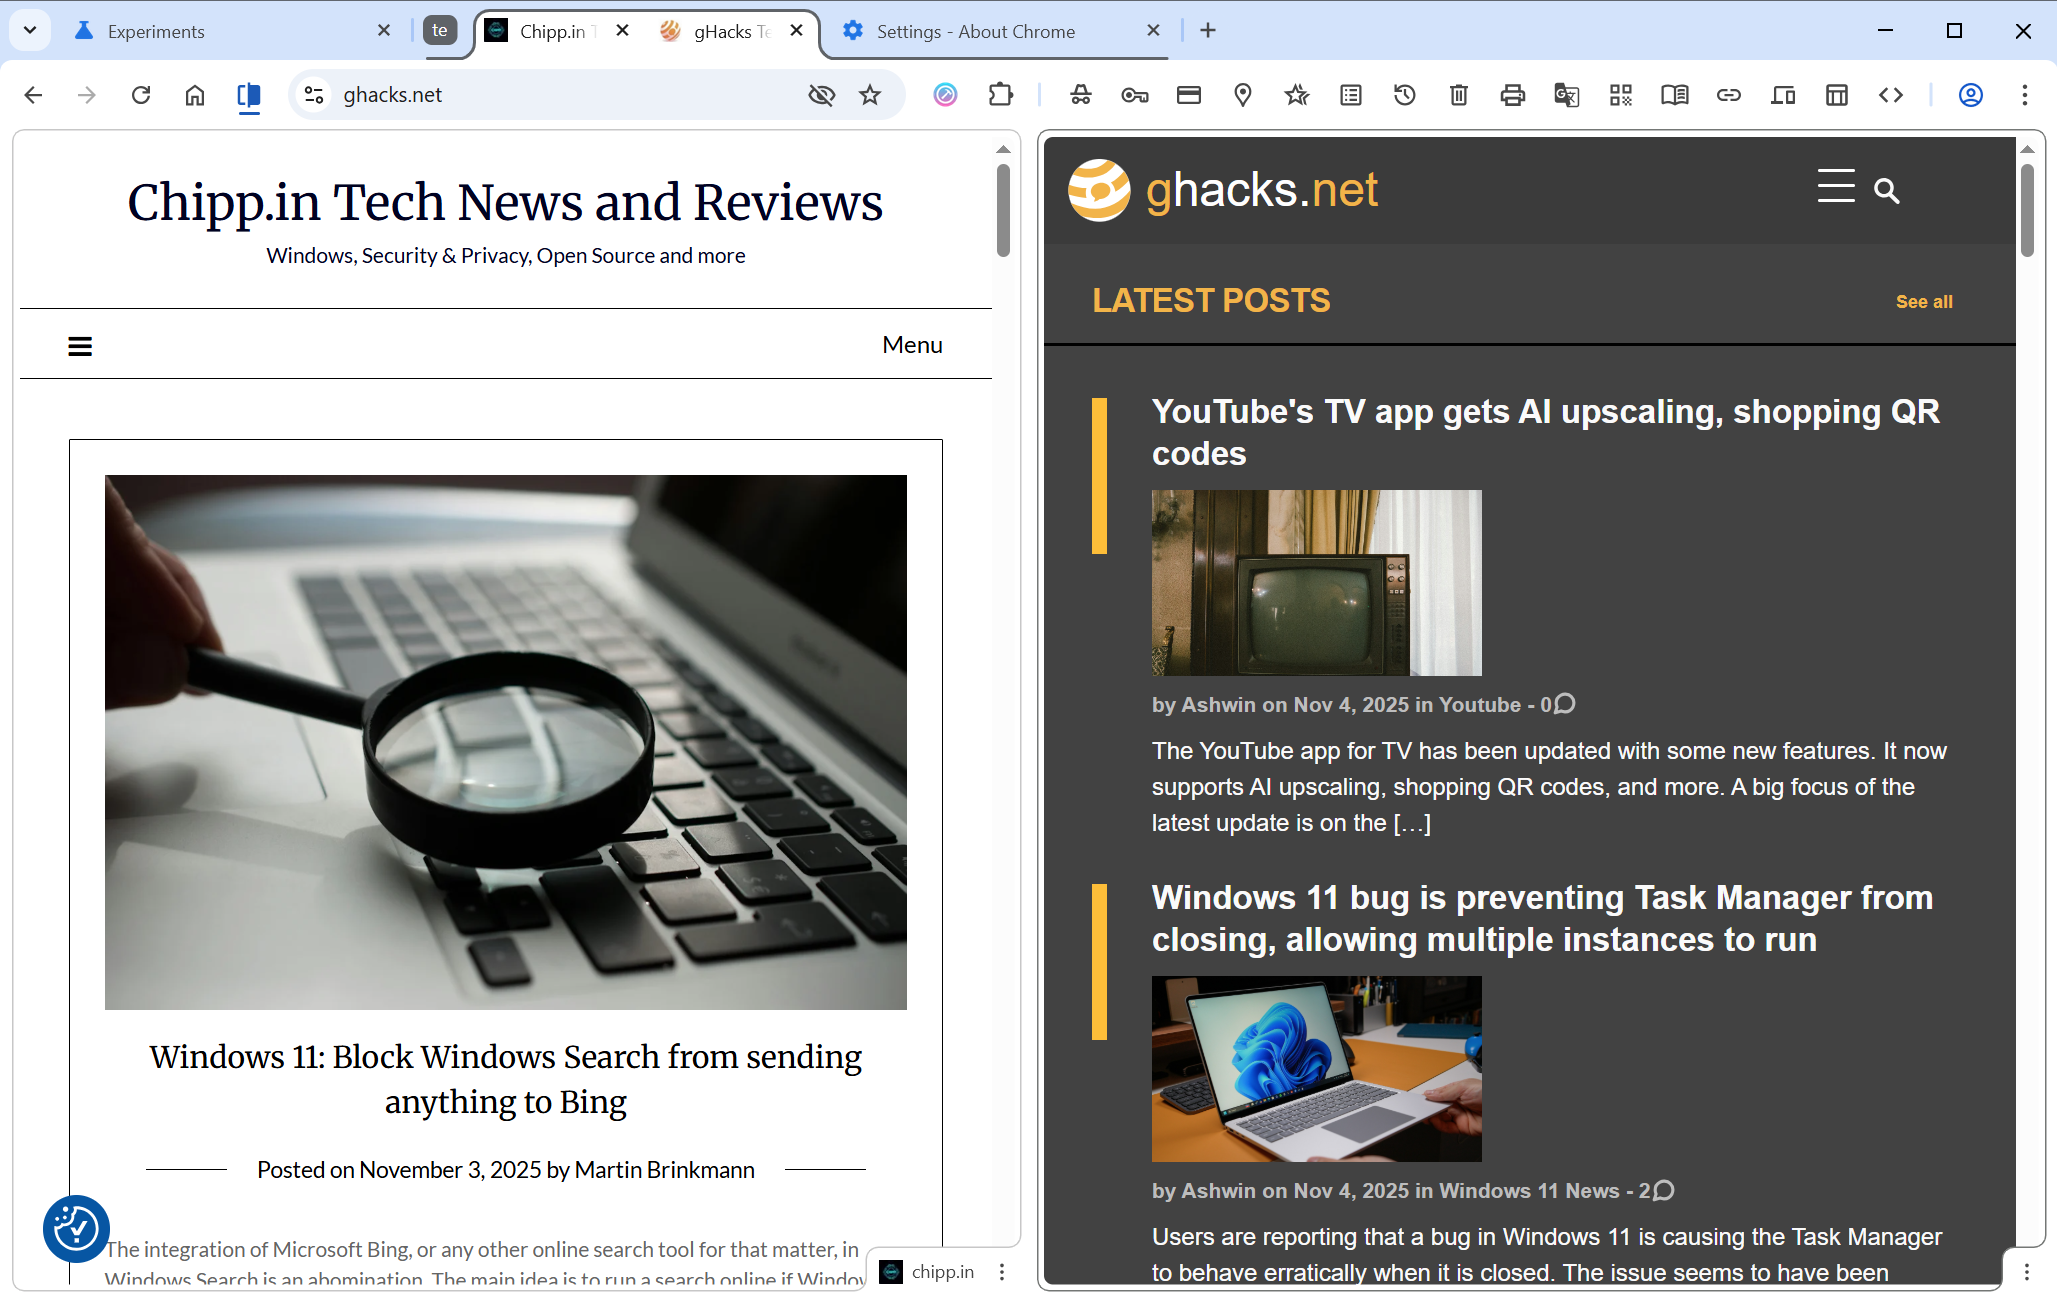Expand ghacks.net hamburger menu

tap(1836, 187)
